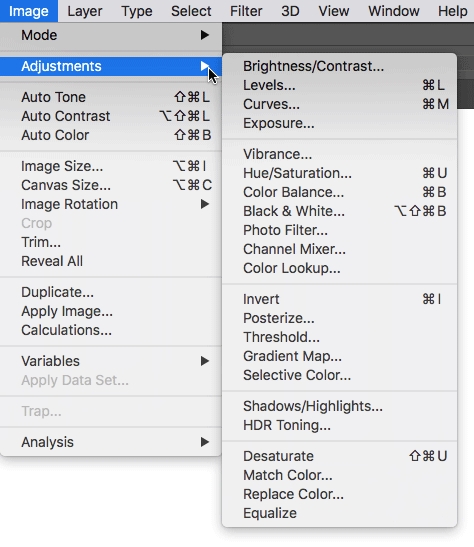
Task: Open Canvas Size dialog
Action: (x=111, y=185)
